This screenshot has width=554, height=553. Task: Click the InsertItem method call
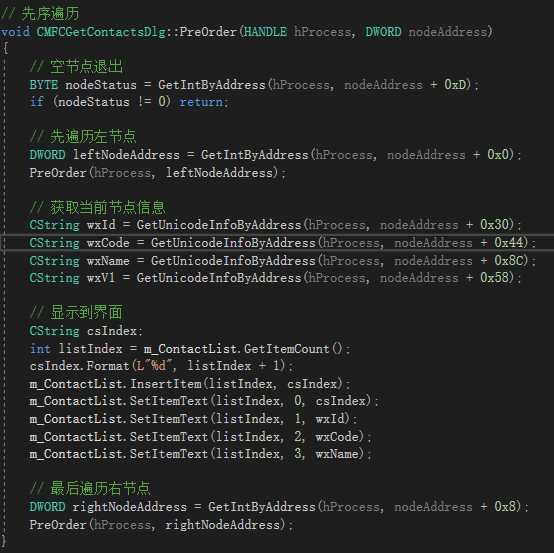(x=166, y=384)
